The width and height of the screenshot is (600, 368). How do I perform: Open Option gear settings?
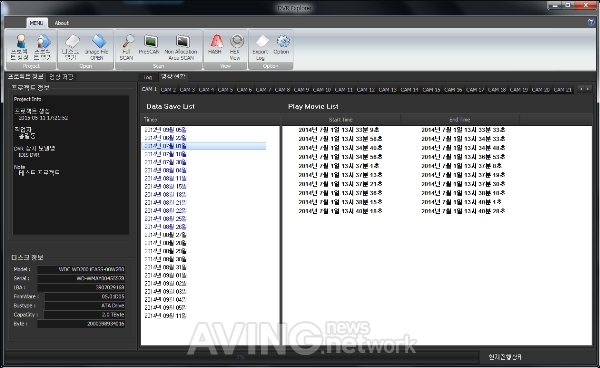click(282, 45)
